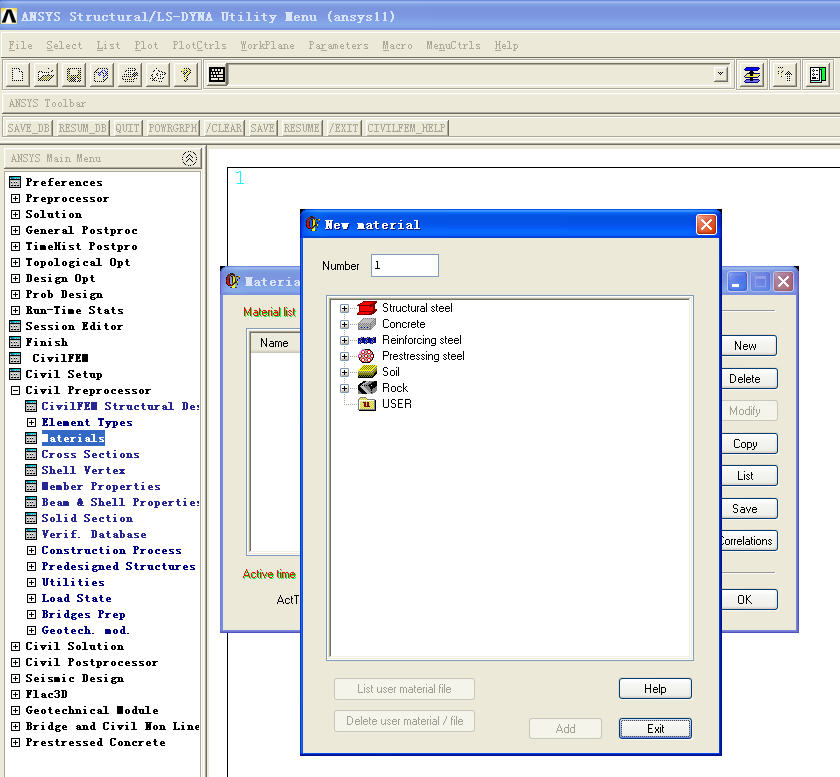
Task: Click the Member Properties menu item
Action: click(101, 487)
